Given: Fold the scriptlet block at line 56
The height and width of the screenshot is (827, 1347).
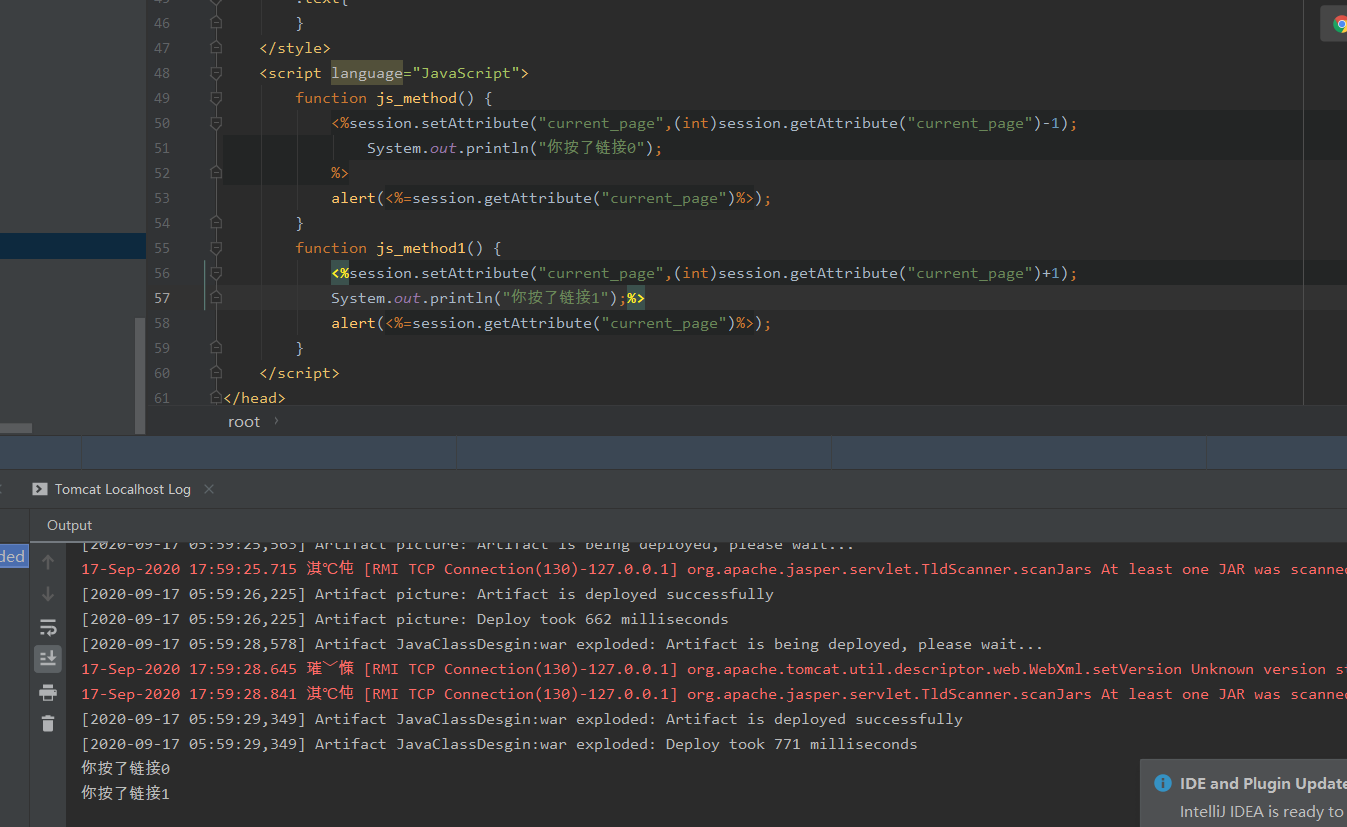Looking at the screenshot, I should pos(216,273).
